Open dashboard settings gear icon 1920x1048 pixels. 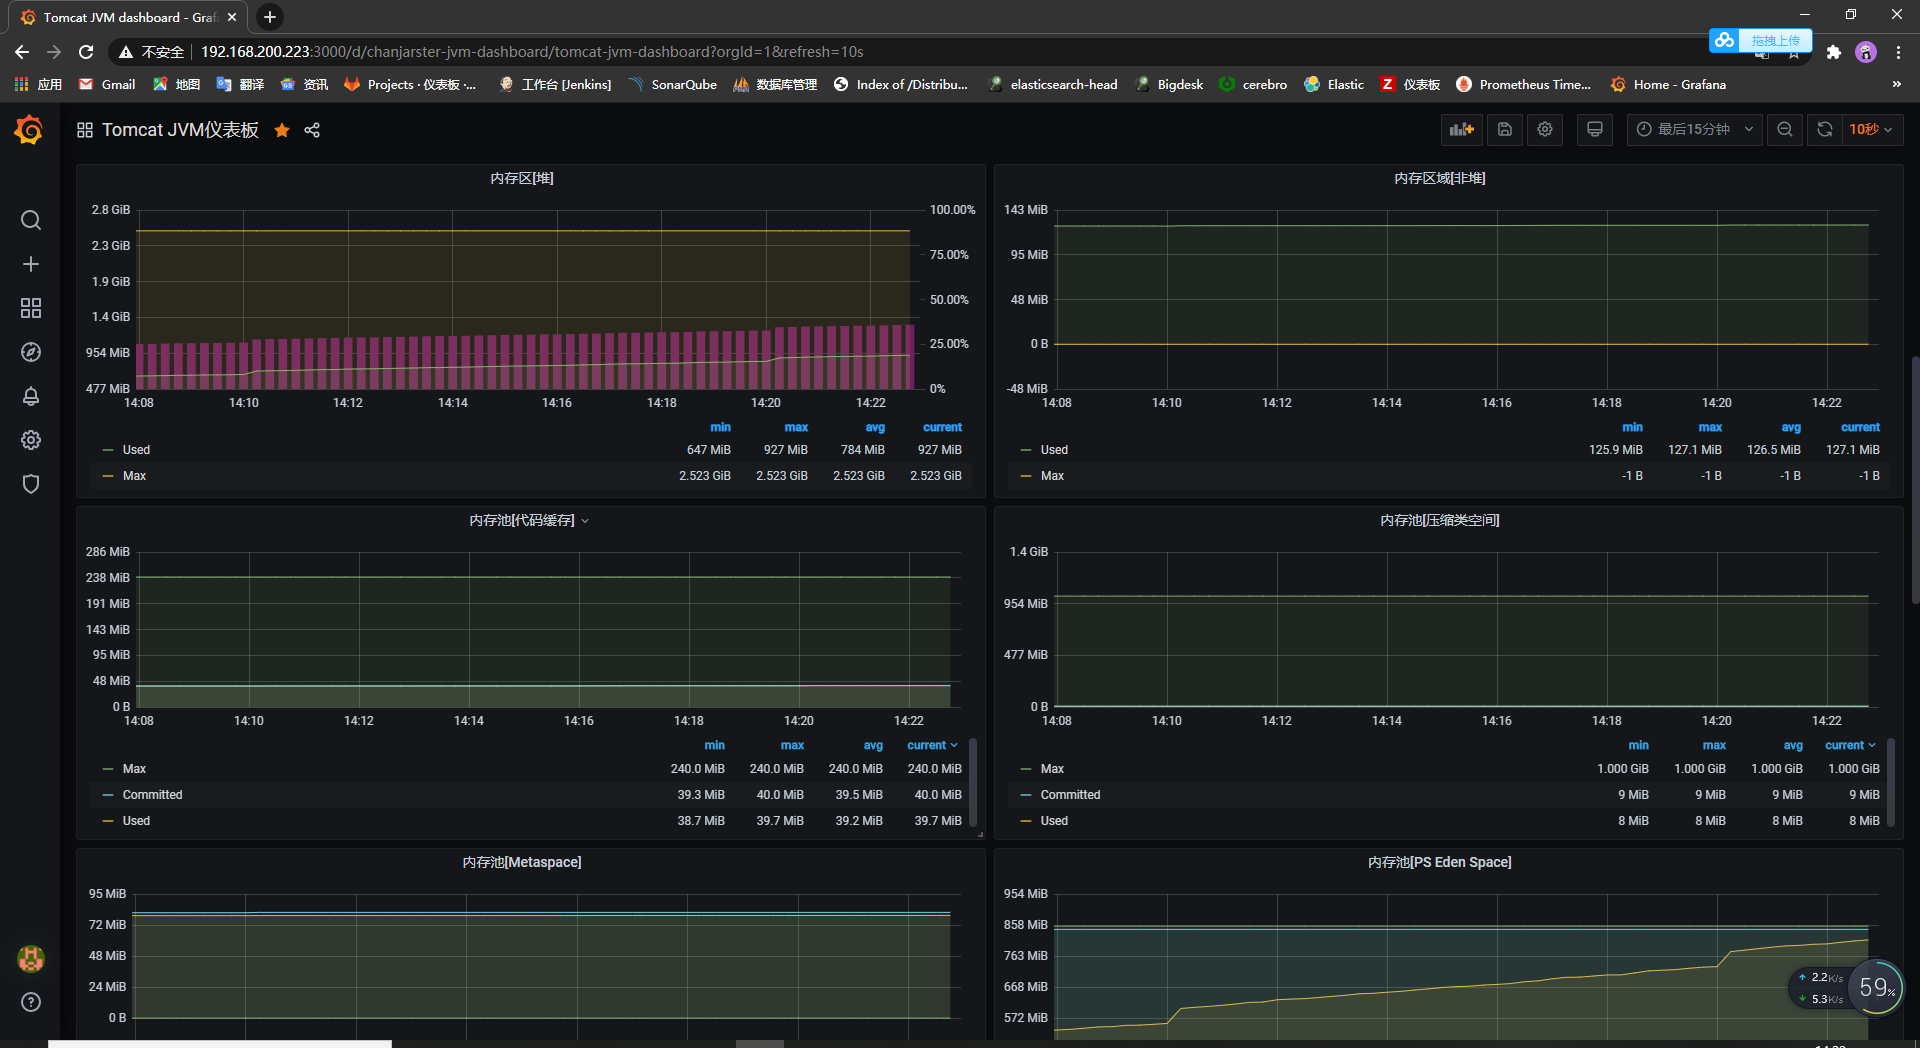[x=1545, y=129]
